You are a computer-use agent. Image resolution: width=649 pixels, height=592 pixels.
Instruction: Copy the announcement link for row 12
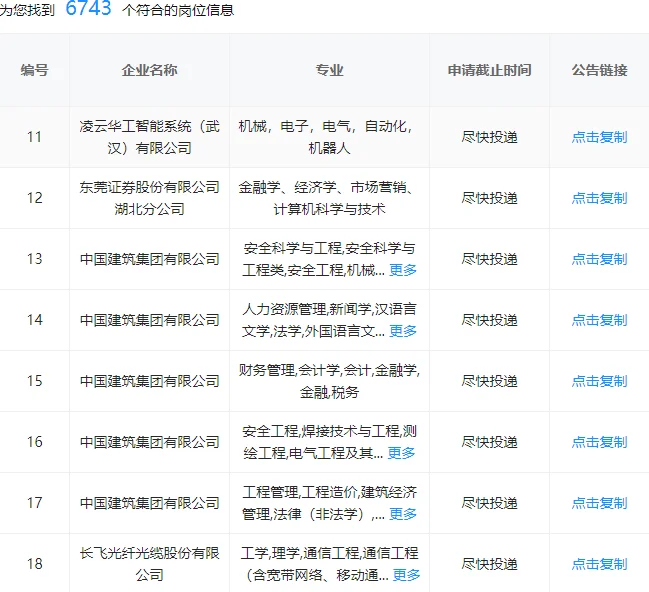599,198
